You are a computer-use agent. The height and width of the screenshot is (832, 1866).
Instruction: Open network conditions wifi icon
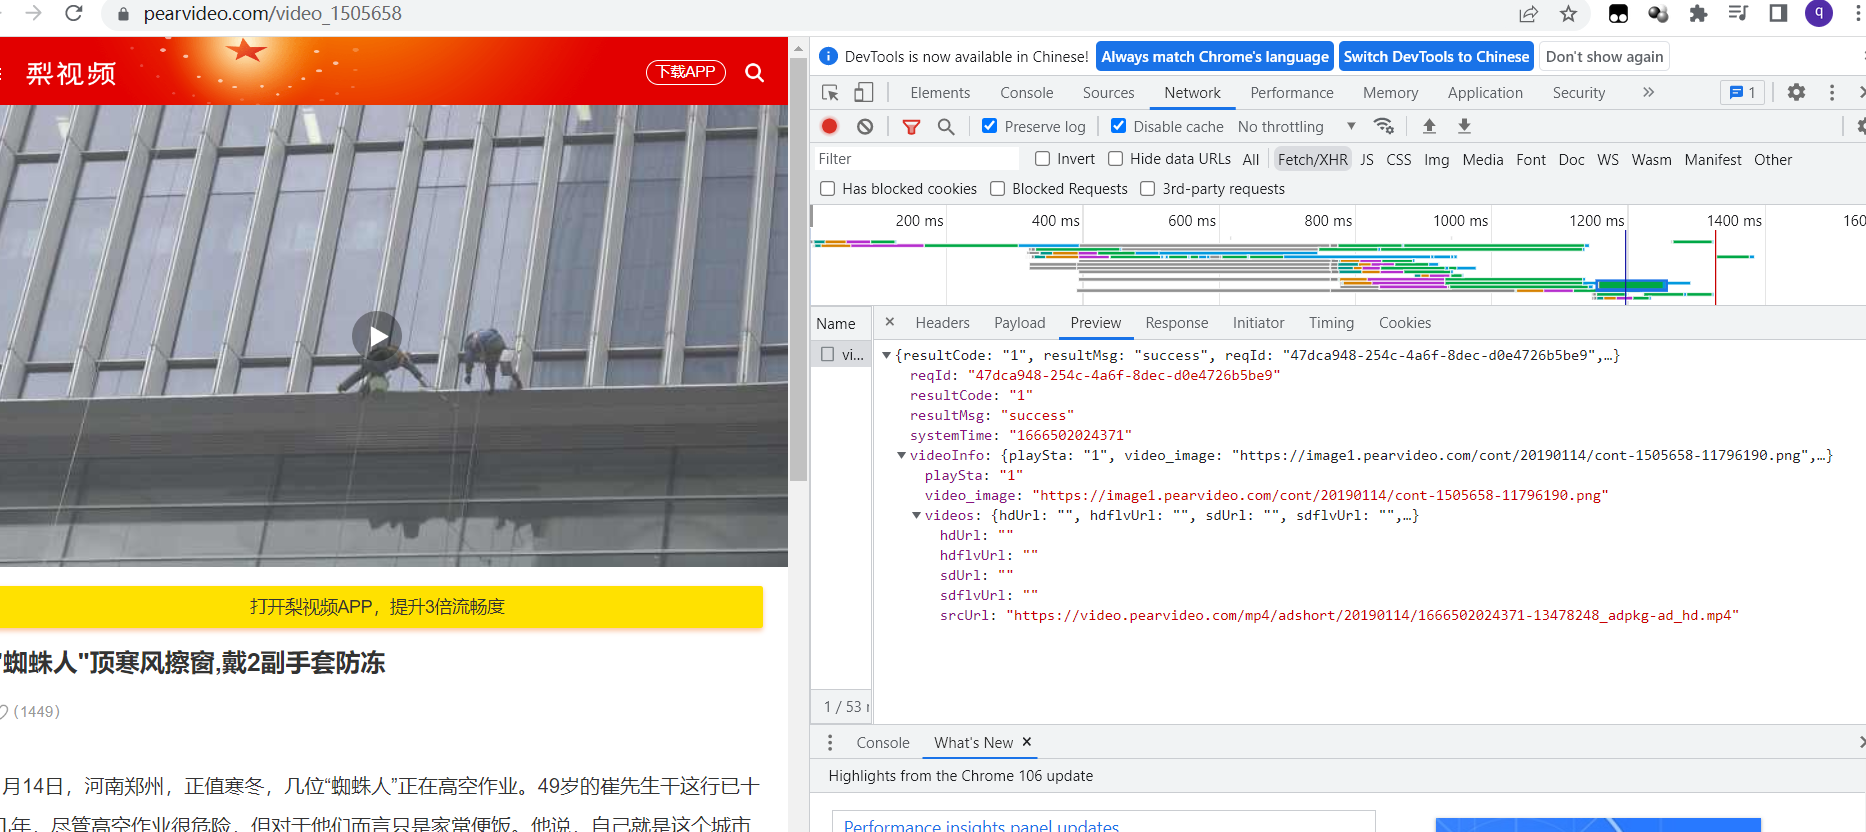click(x=1384, y=126)
